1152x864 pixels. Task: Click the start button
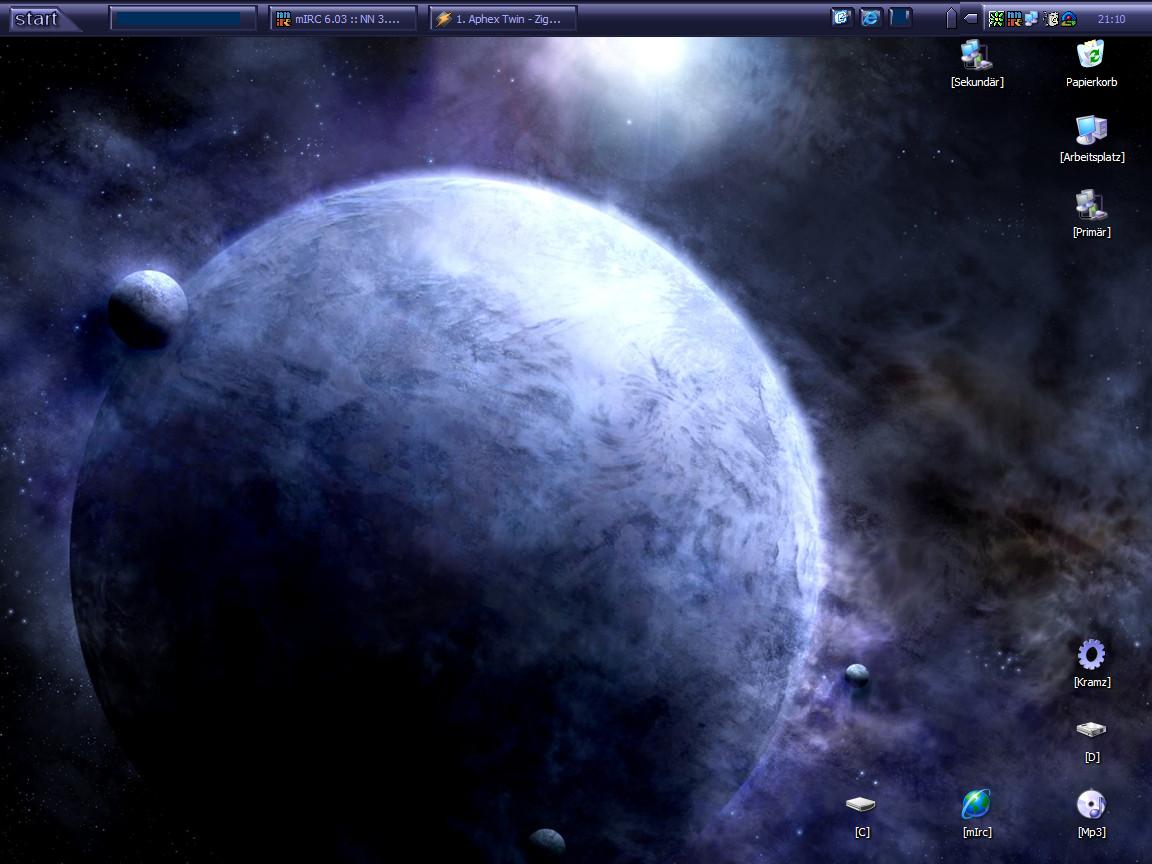click(x=37, y=18)
